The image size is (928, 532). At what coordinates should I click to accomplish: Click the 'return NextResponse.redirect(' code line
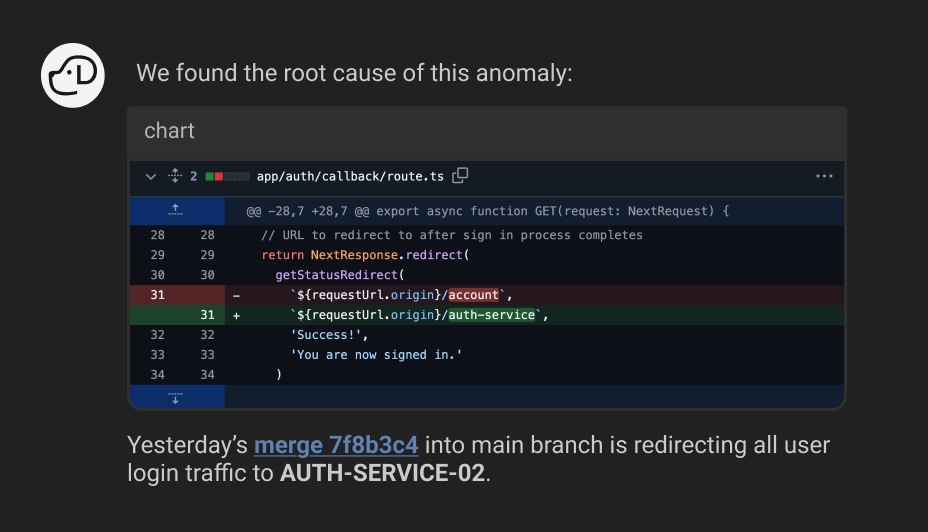coord(365,255)
